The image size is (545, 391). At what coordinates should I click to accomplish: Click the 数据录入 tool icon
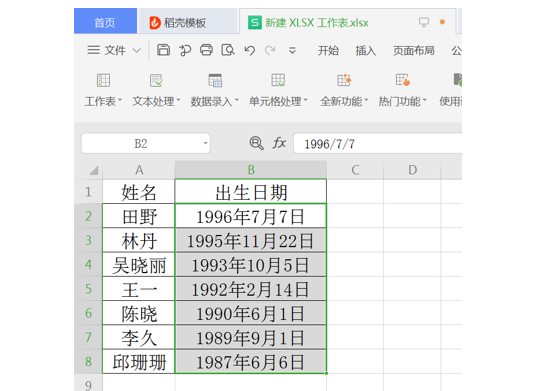pyautogui.click(x=215, y=80)
